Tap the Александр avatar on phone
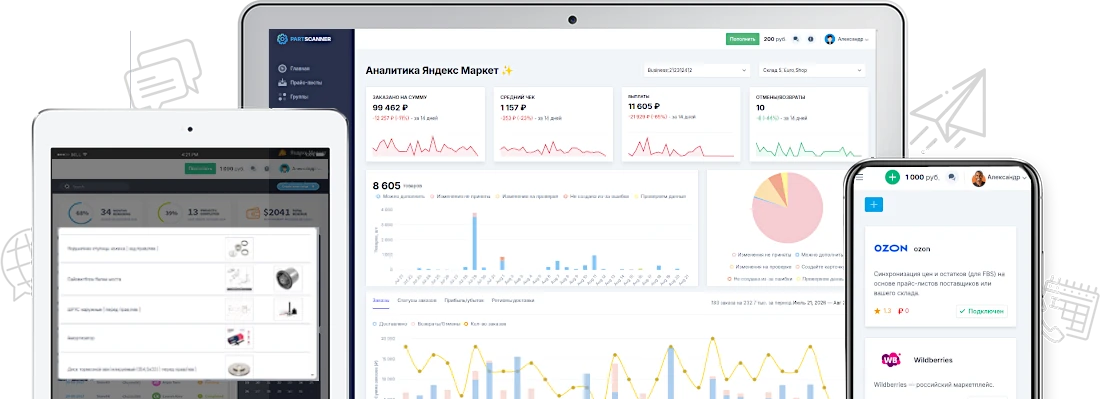The height and width of the screenshot is (399, 1100). click(x=978, y=178)
